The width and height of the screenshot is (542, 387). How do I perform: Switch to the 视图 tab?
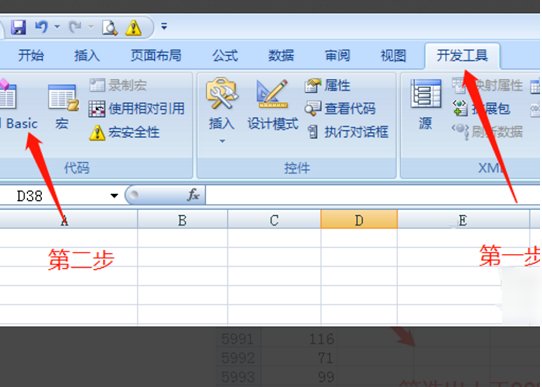tap(393, 56)
